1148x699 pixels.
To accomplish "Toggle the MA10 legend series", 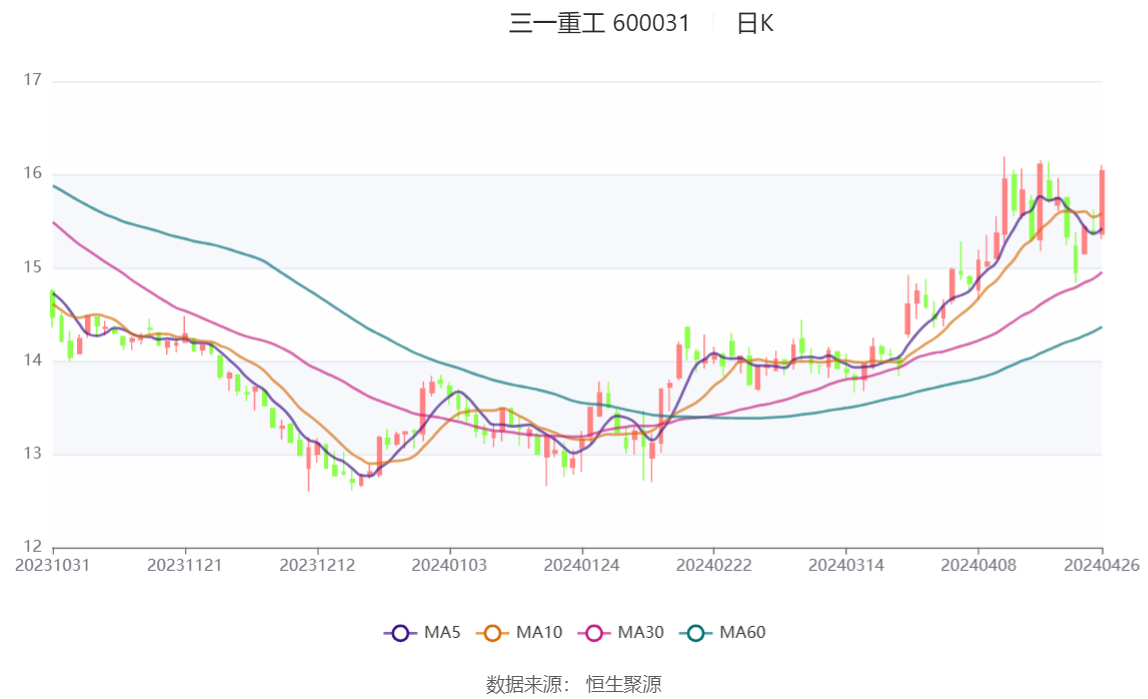I will pos(519,632).
